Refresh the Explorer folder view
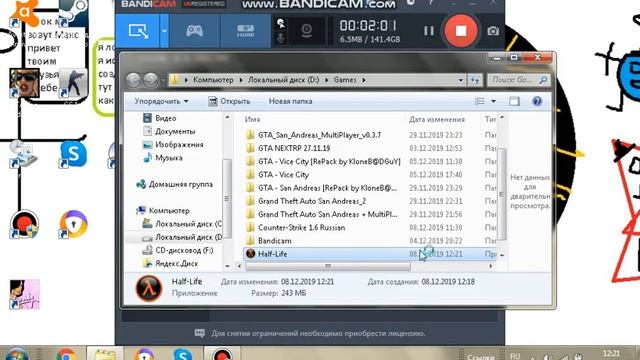 coord(475,80)
